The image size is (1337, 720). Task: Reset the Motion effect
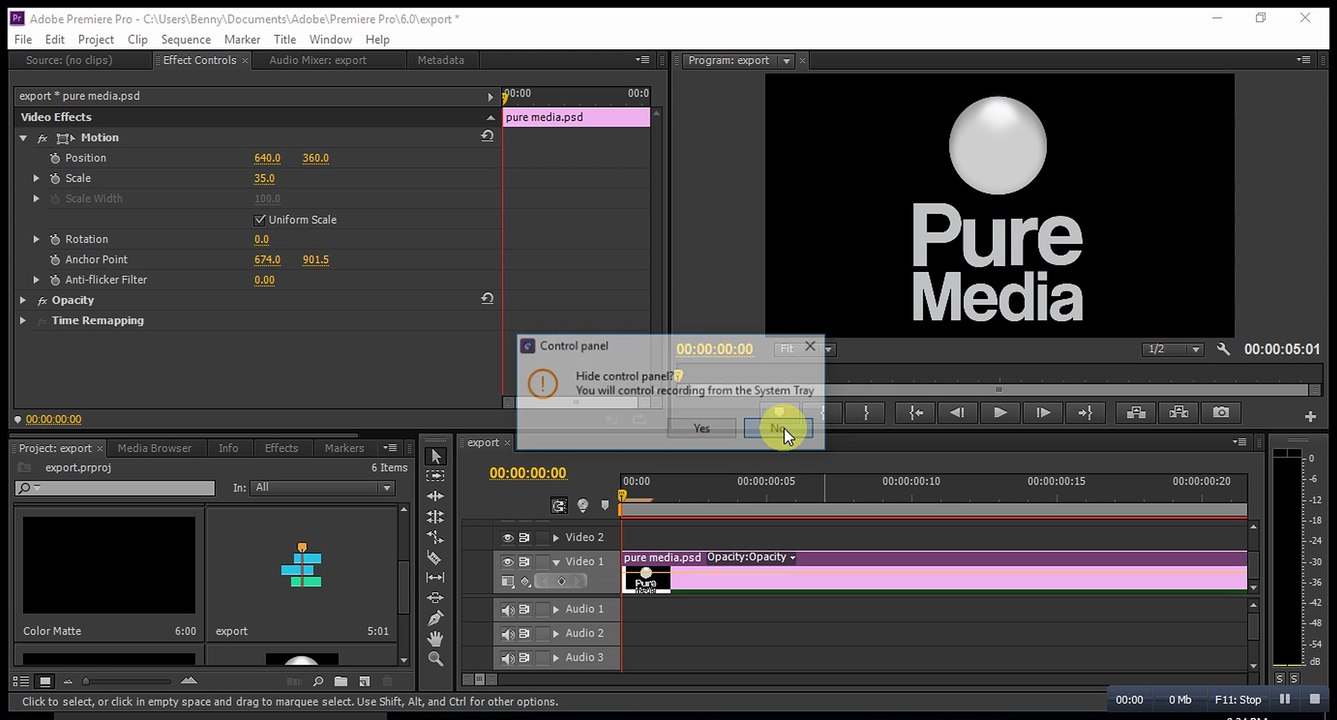coord(487,137)
